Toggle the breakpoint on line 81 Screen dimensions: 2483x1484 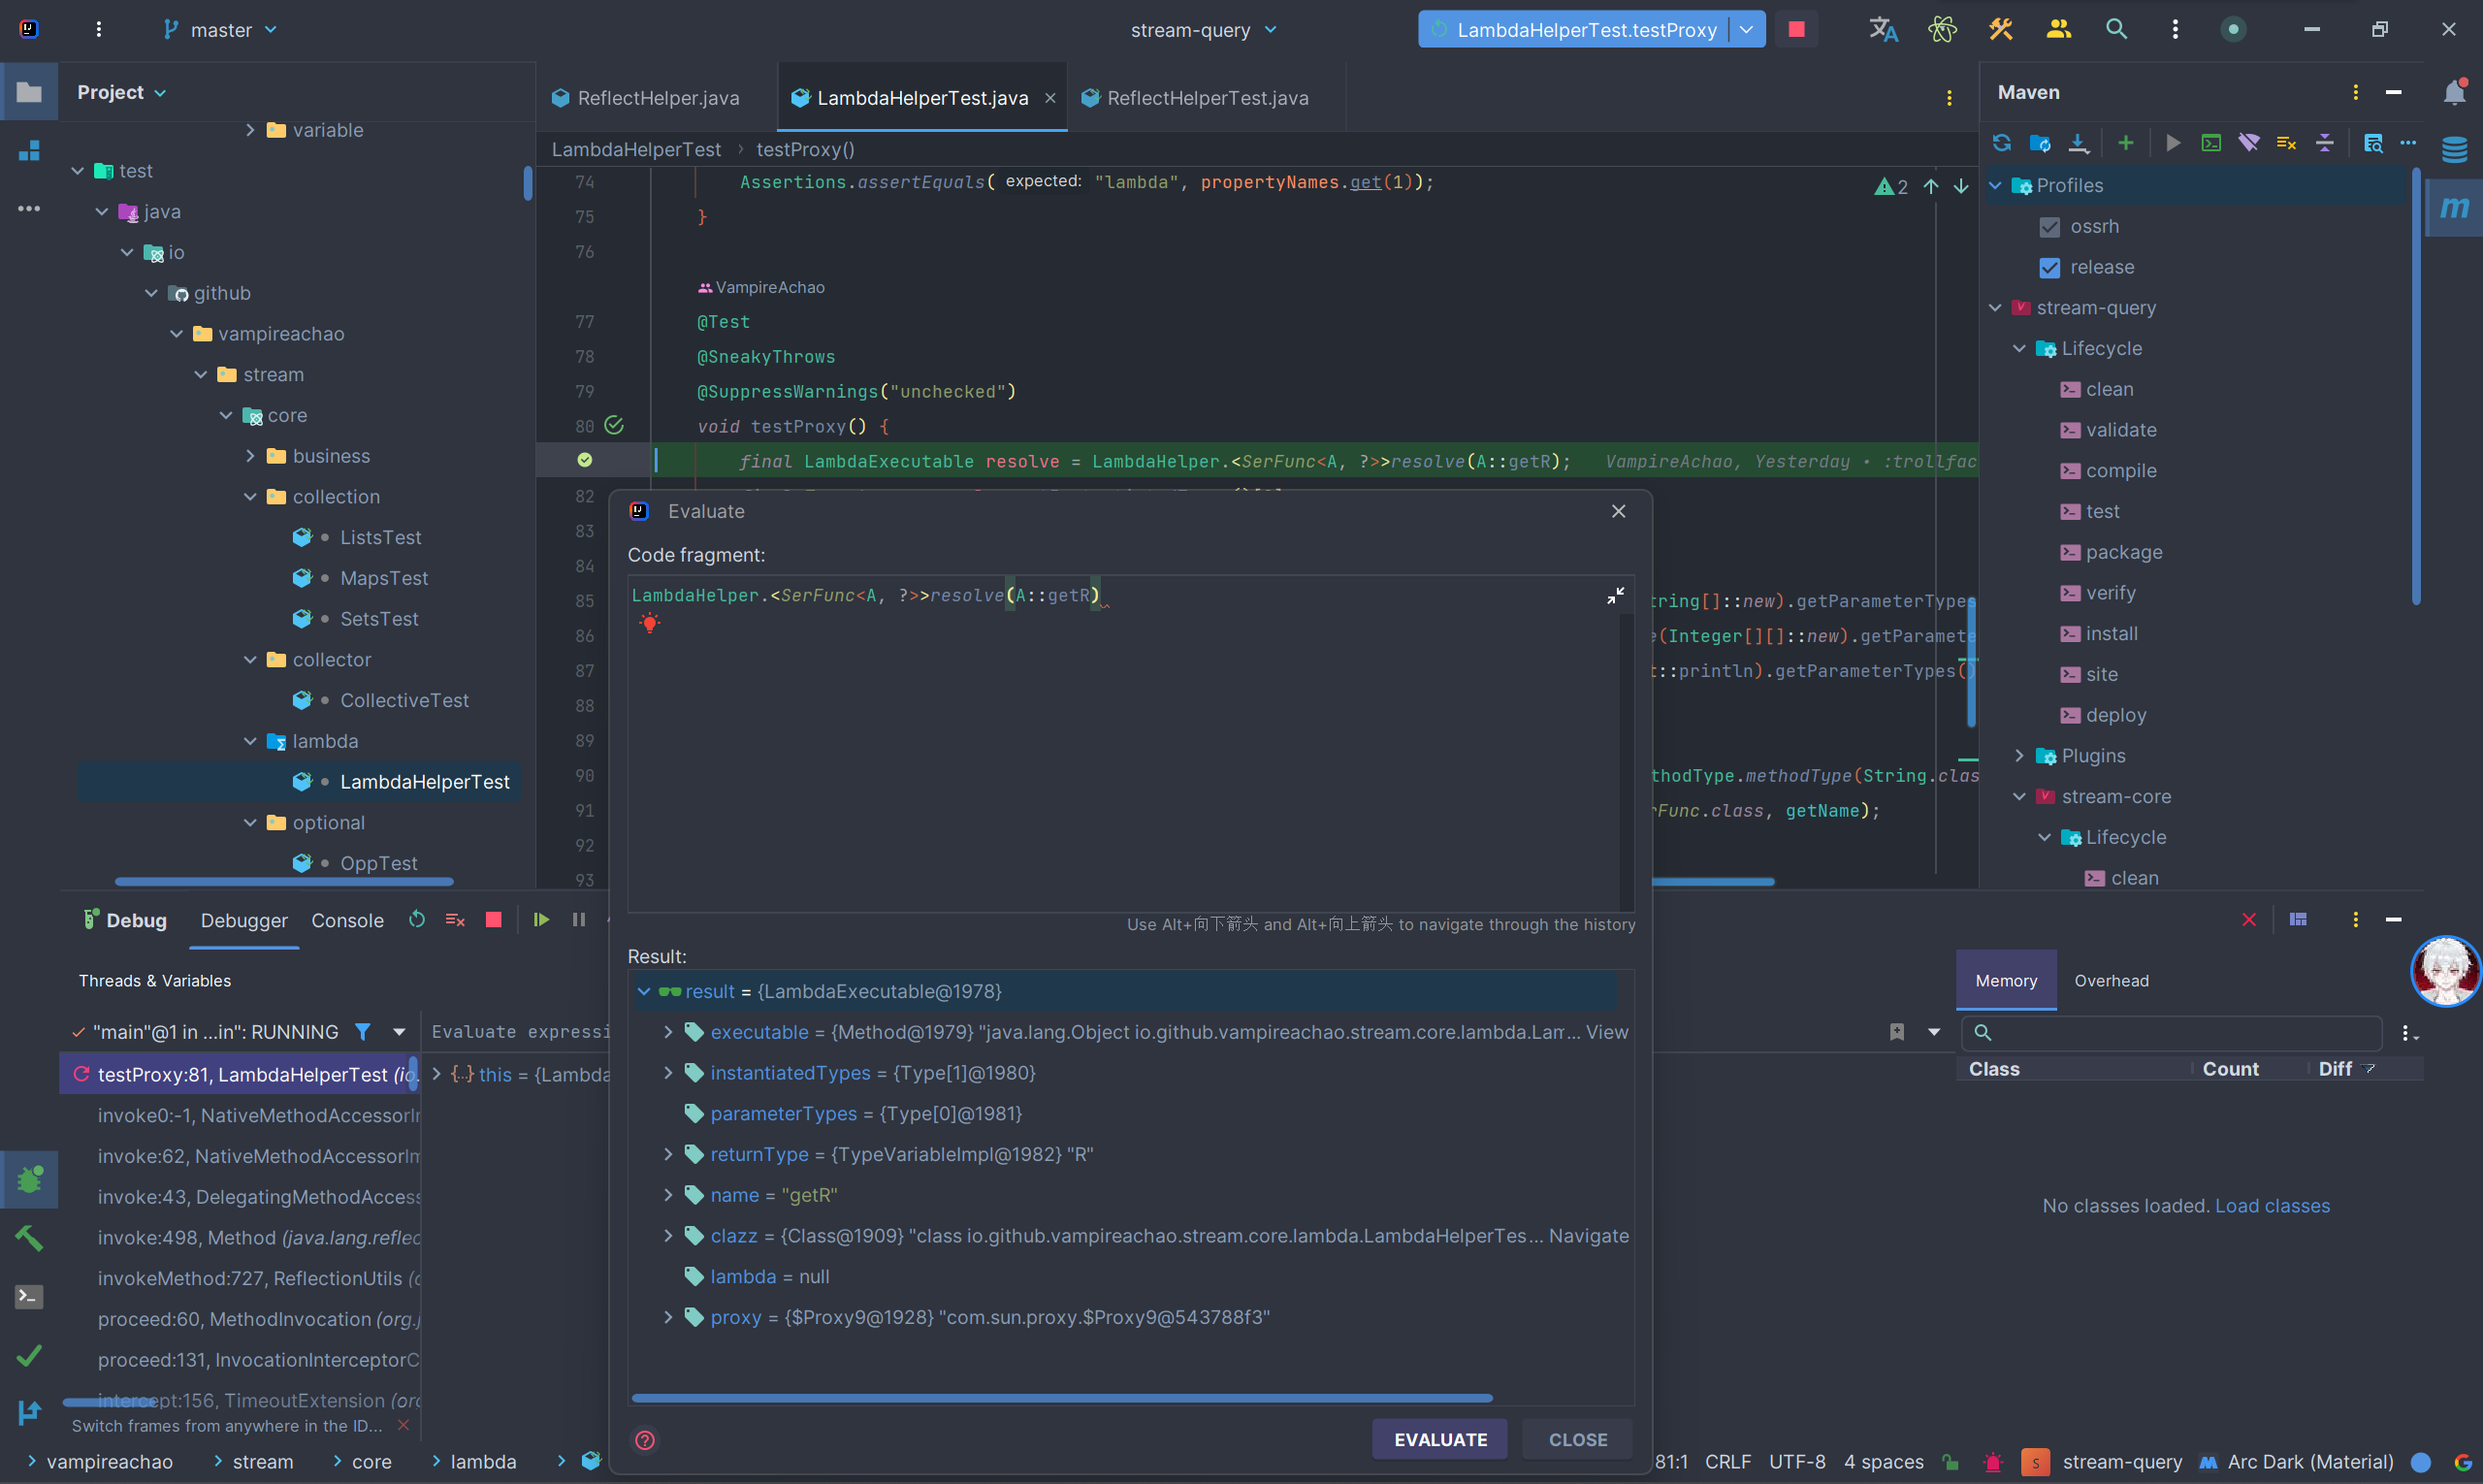(x=585, y=460)
